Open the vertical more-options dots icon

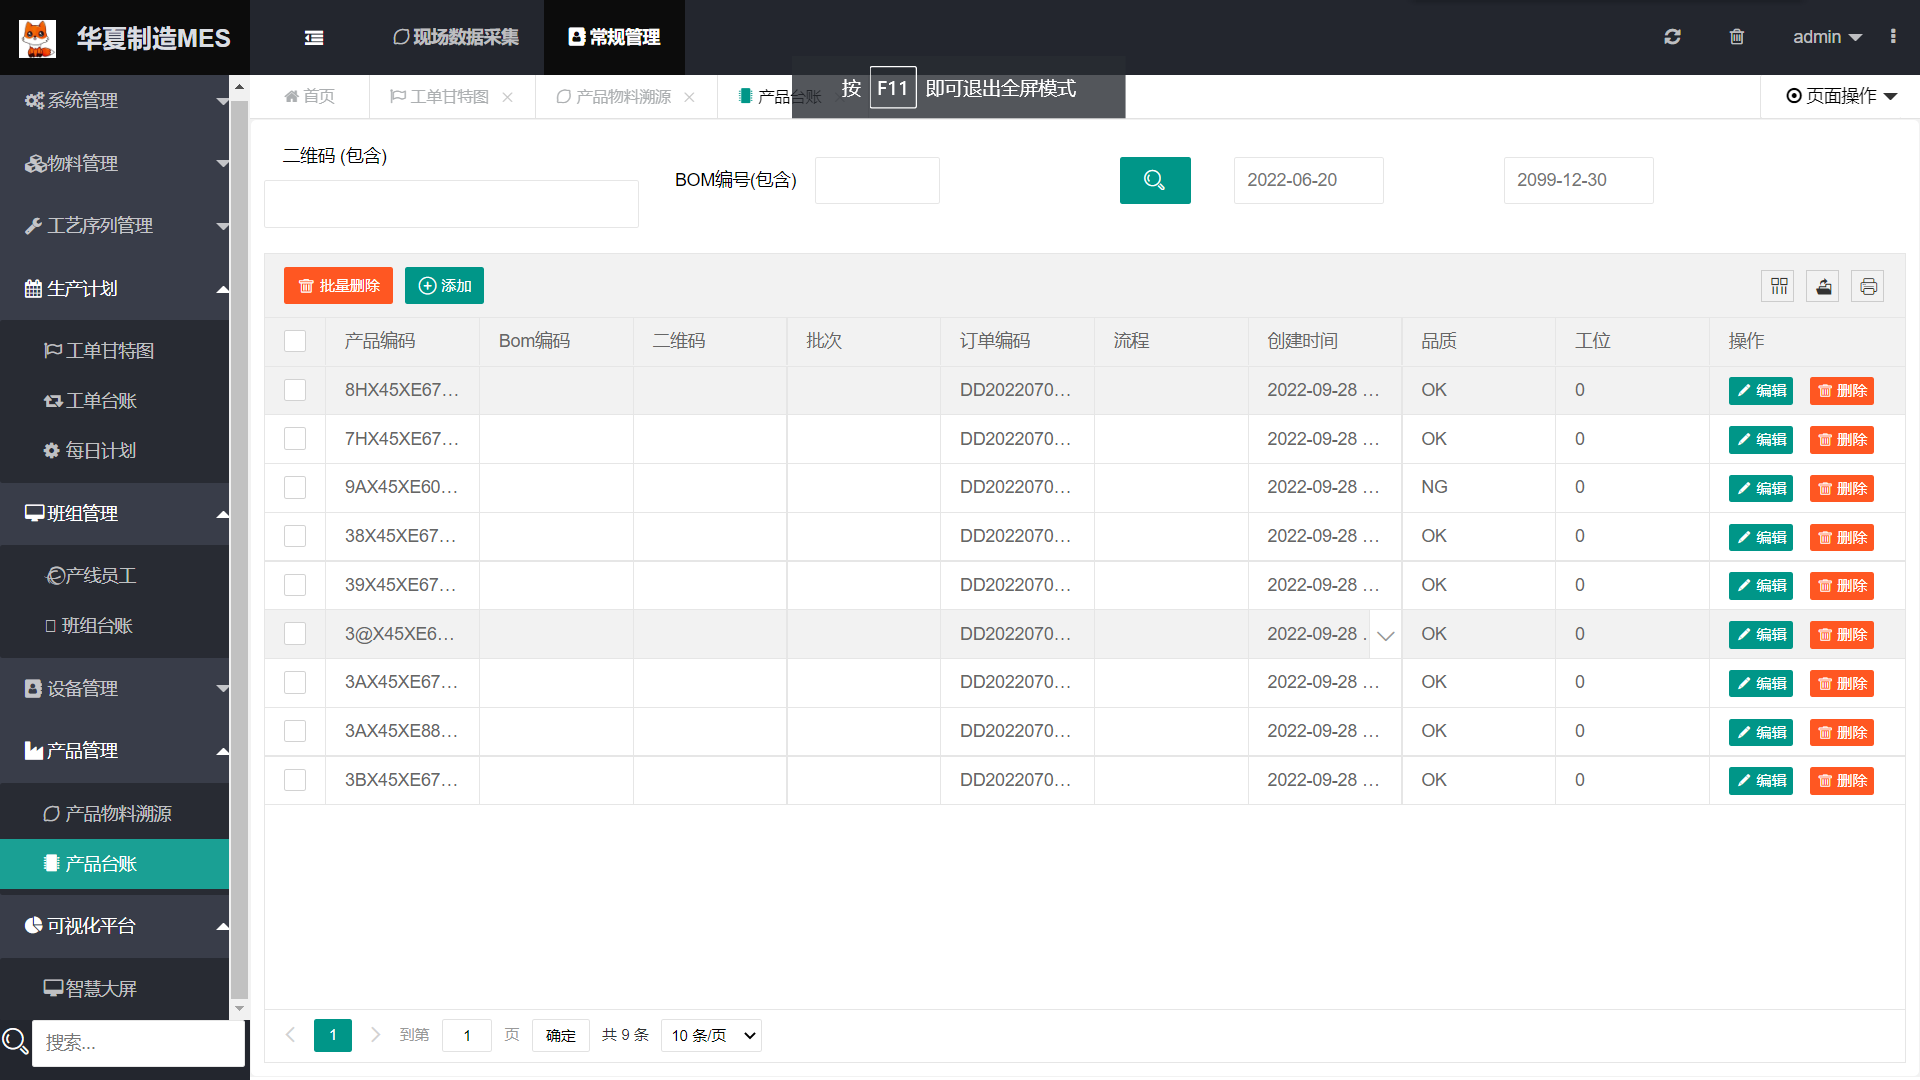coord(1893,36)
